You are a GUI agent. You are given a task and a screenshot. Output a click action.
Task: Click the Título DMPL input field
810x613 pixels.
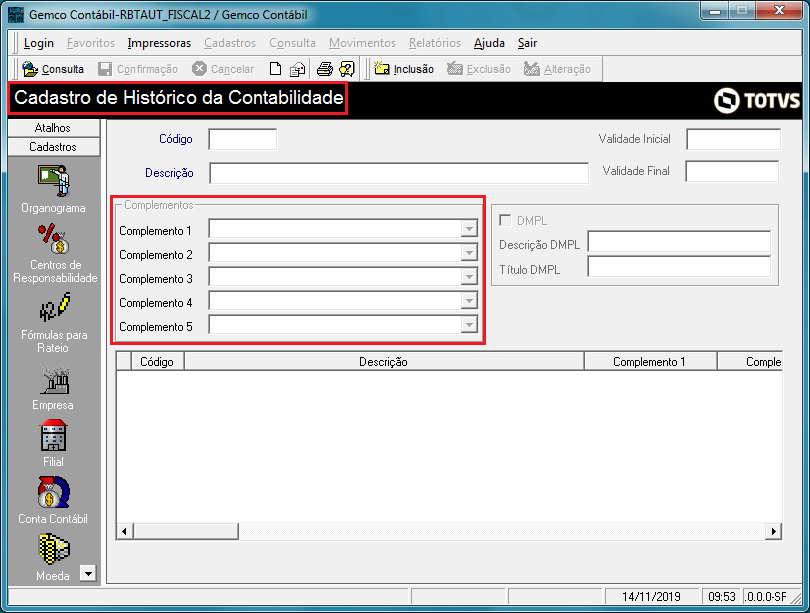(679, 266)
